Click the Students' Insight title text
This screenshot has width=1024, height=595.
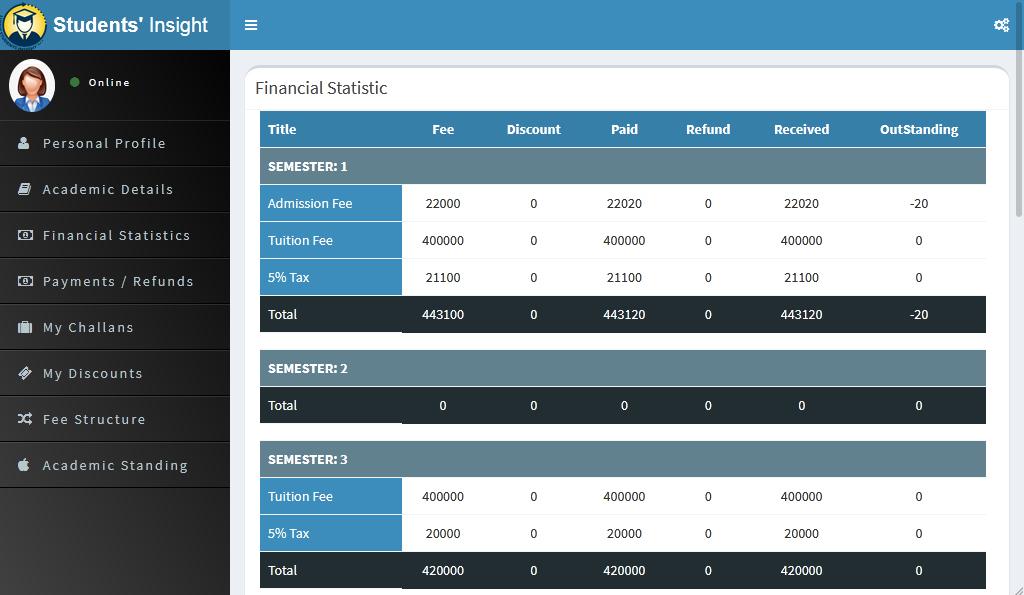[x=130, y=25]
